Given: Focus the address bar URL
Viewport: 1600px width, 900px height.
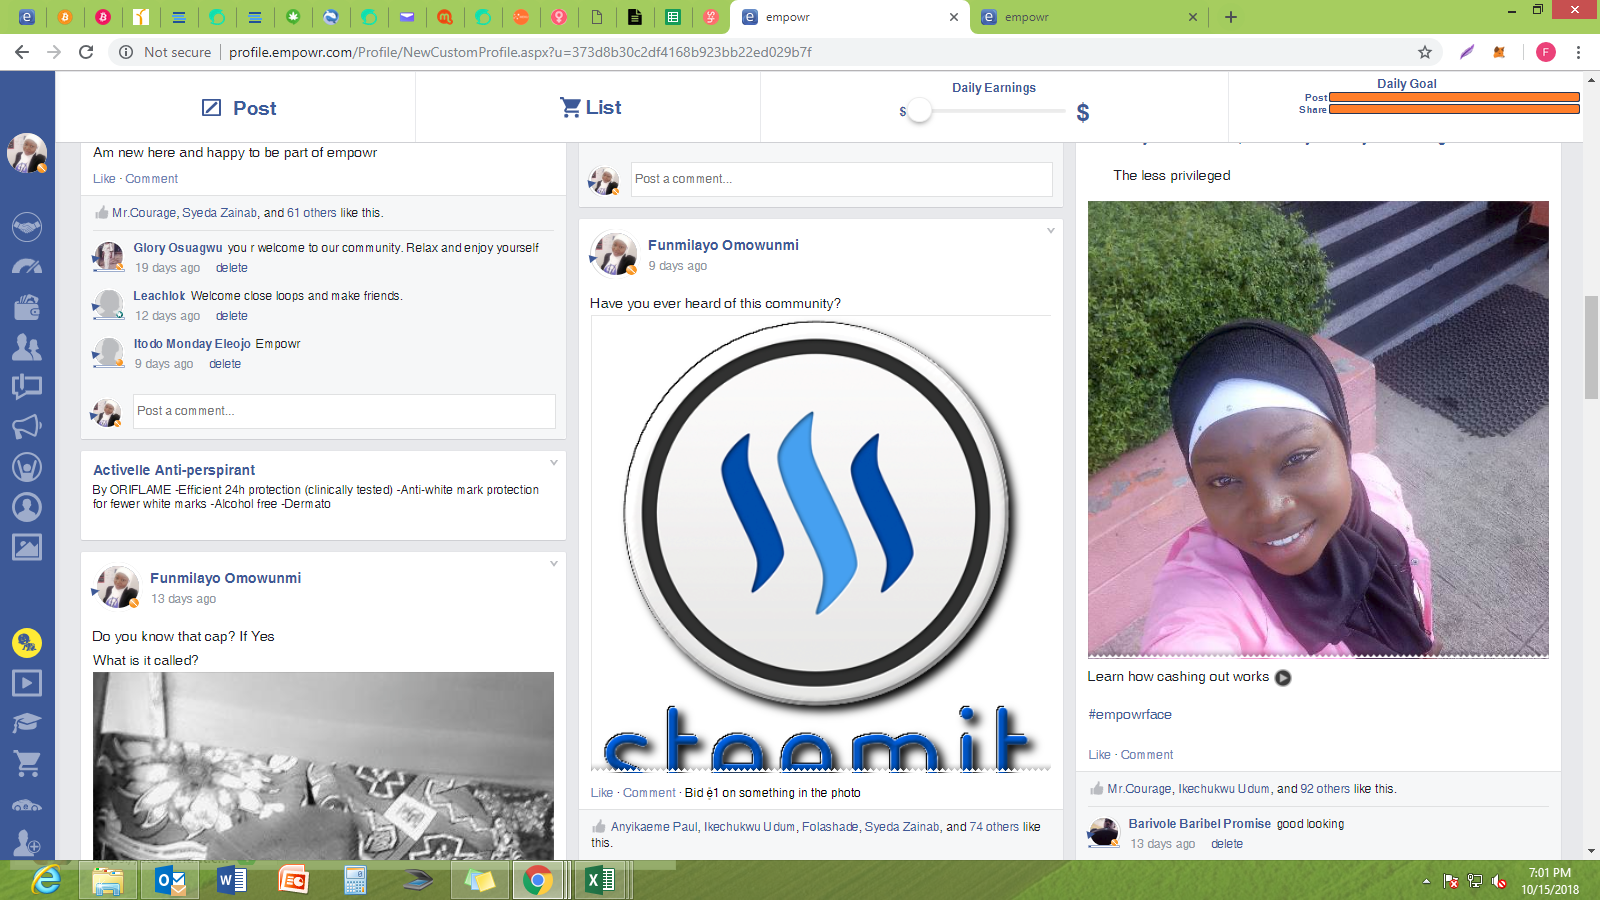Looking at the screenshot, I should [x=520, y=52].
